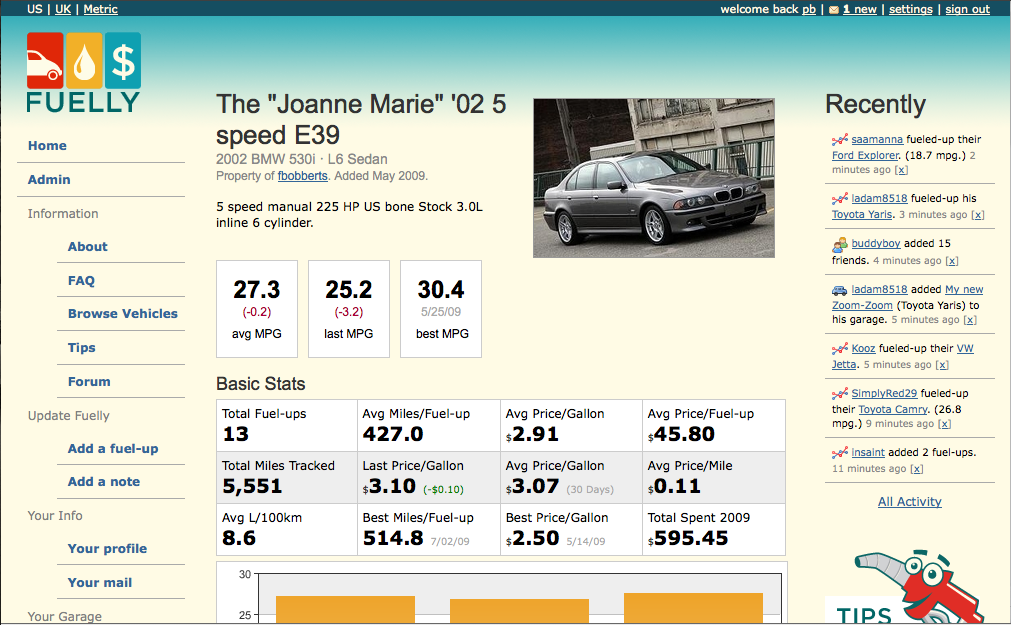Sign out of Fuelly
Viewport: 1011px width, 625px height.
[x=967, y=9]
